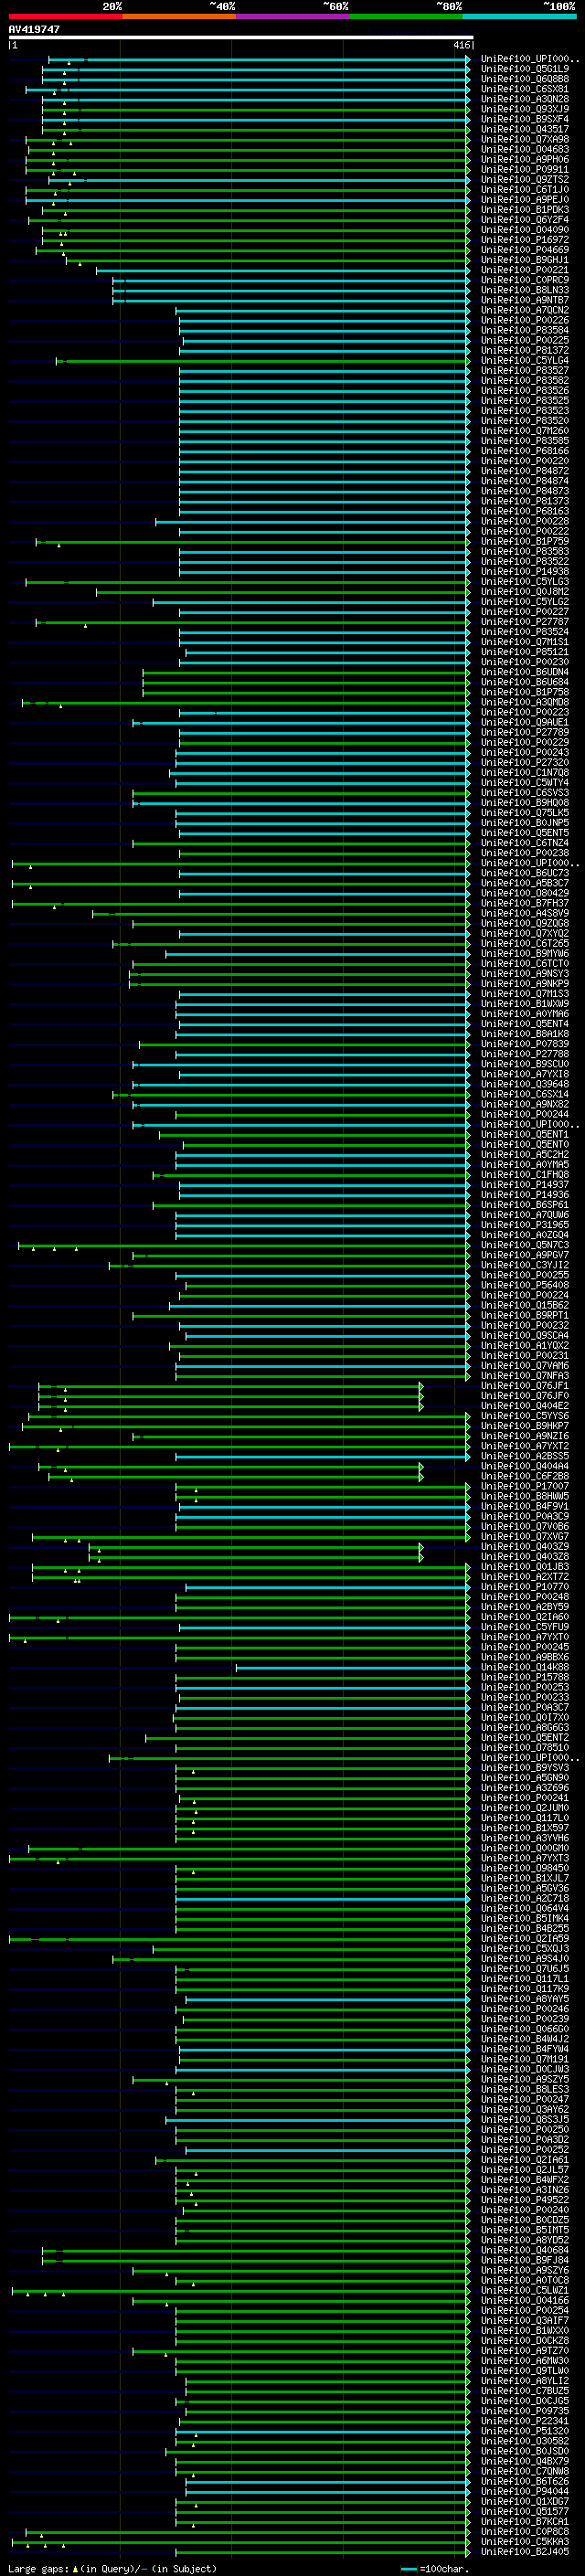Select the UniRef100_C3YJI2 hit

click(525, 1265)
